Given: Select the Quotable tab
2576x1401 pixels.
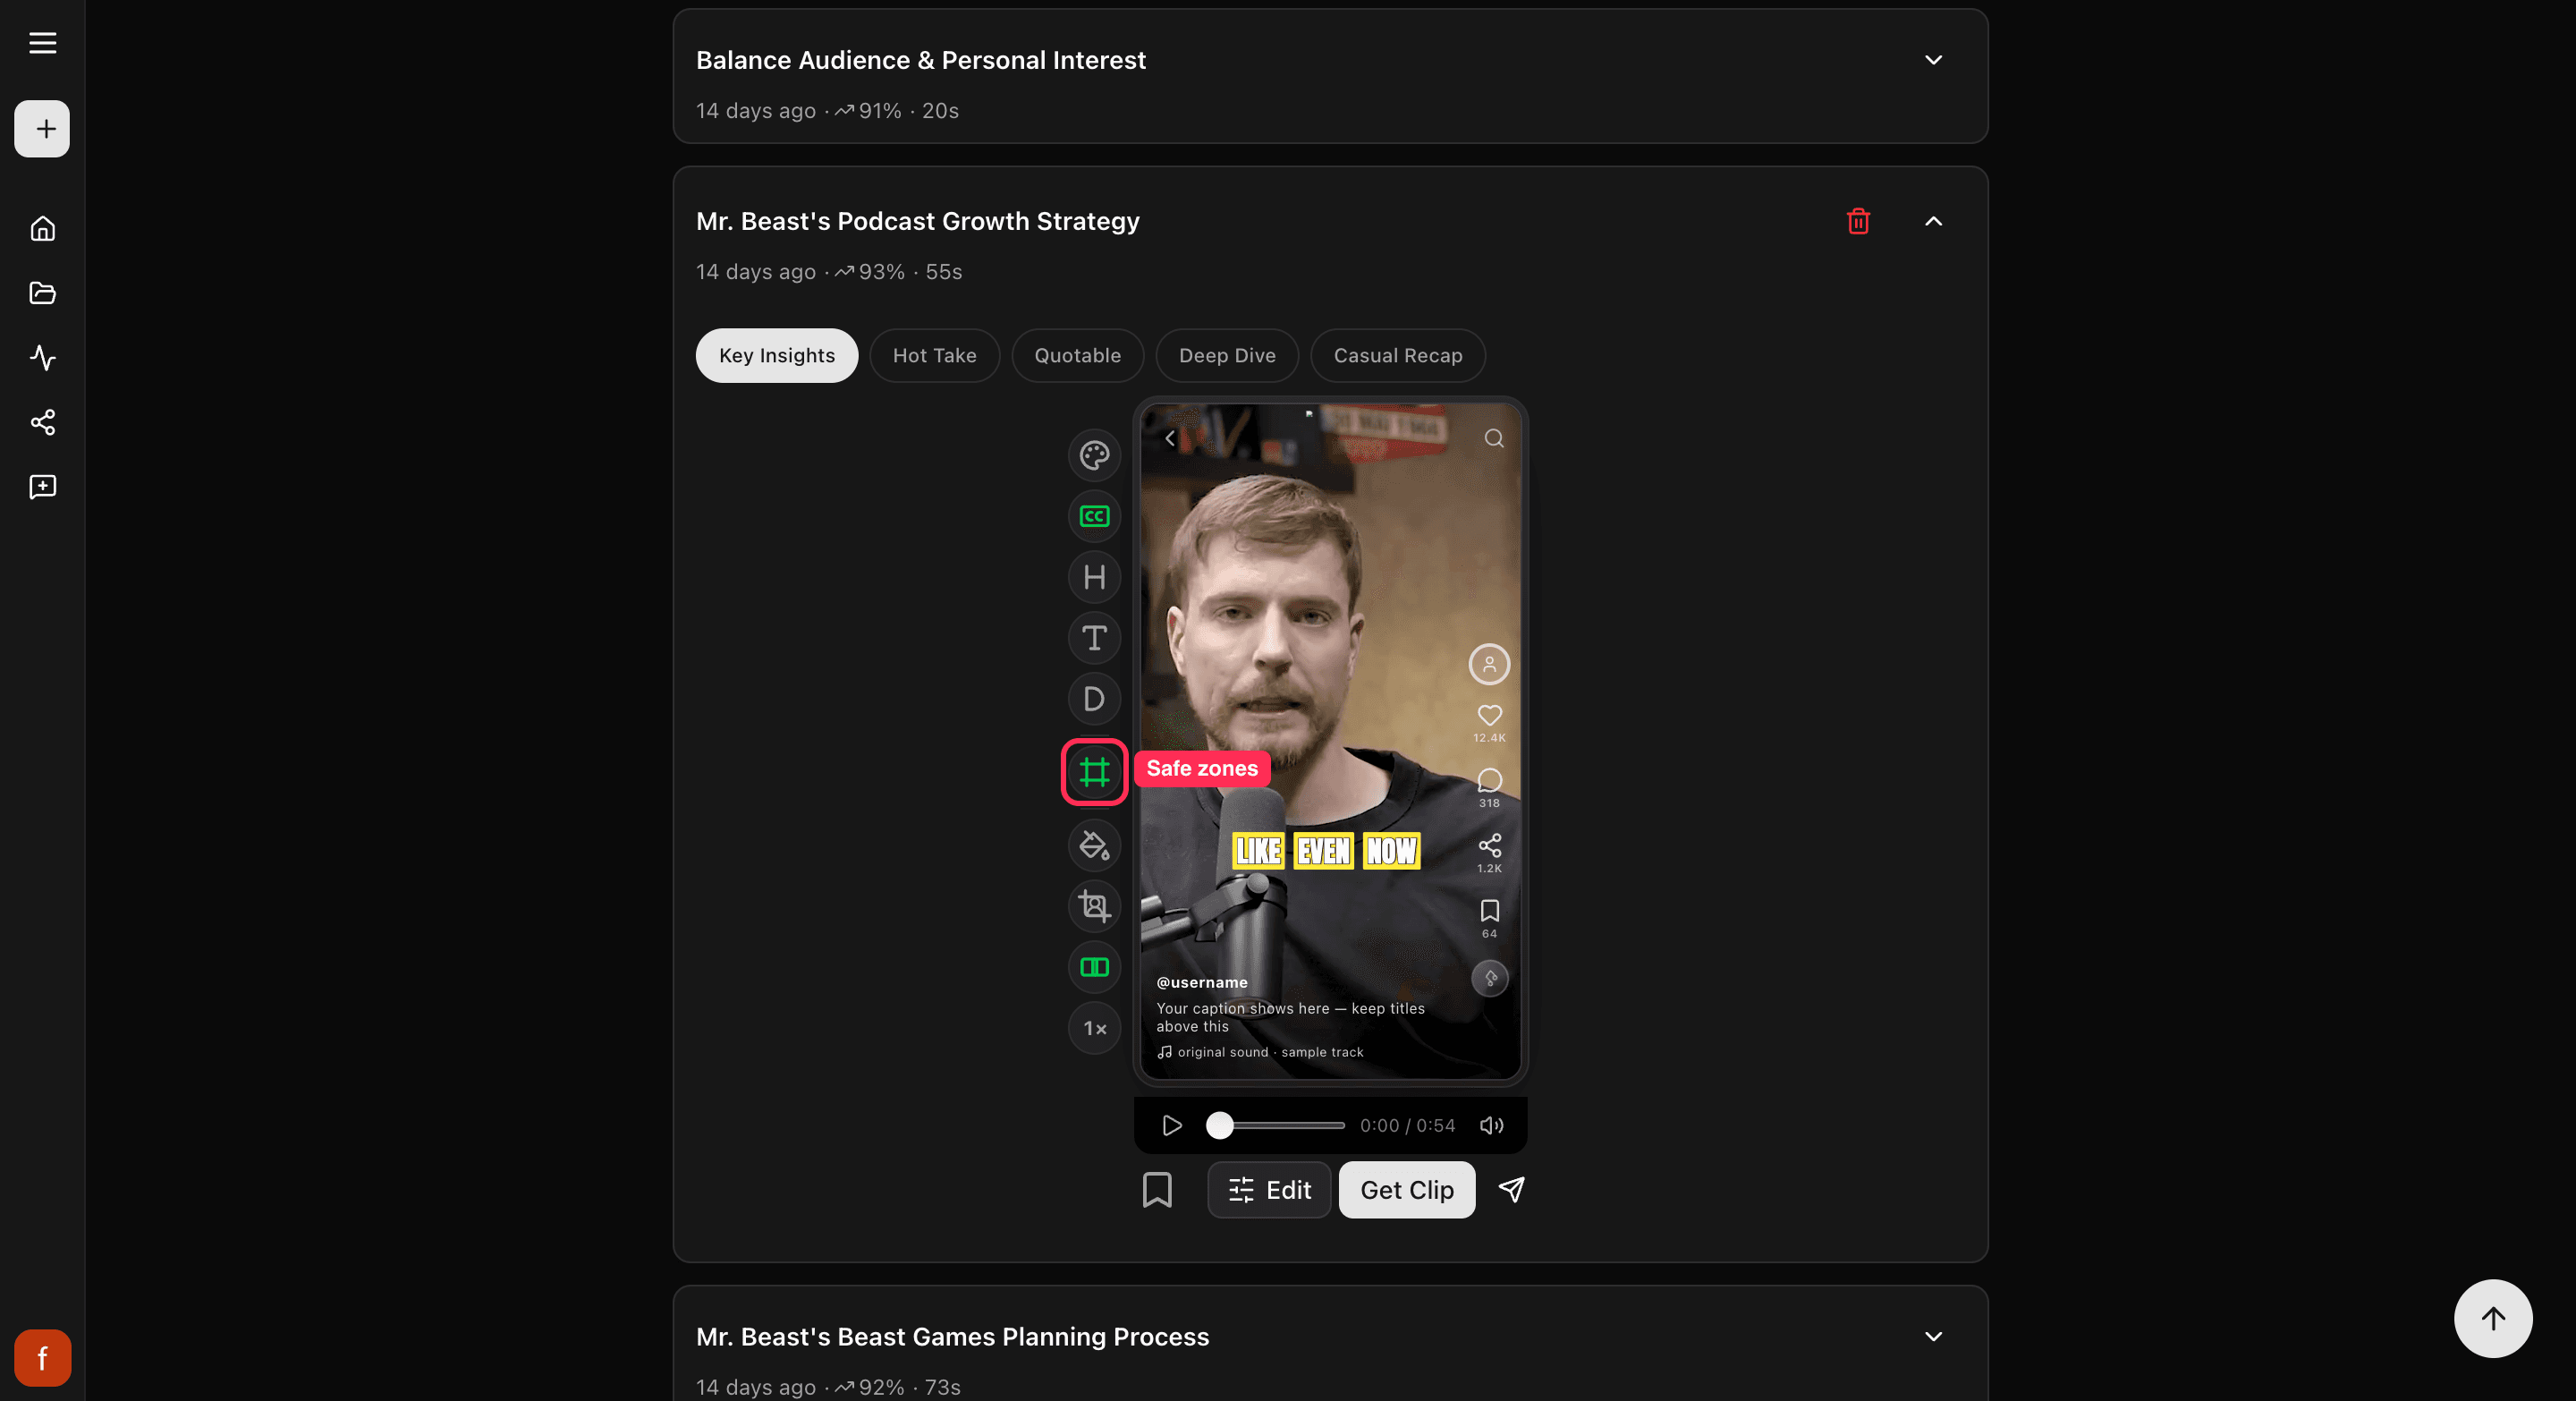Looking at the screenshot, I should tap(1077, 356).
